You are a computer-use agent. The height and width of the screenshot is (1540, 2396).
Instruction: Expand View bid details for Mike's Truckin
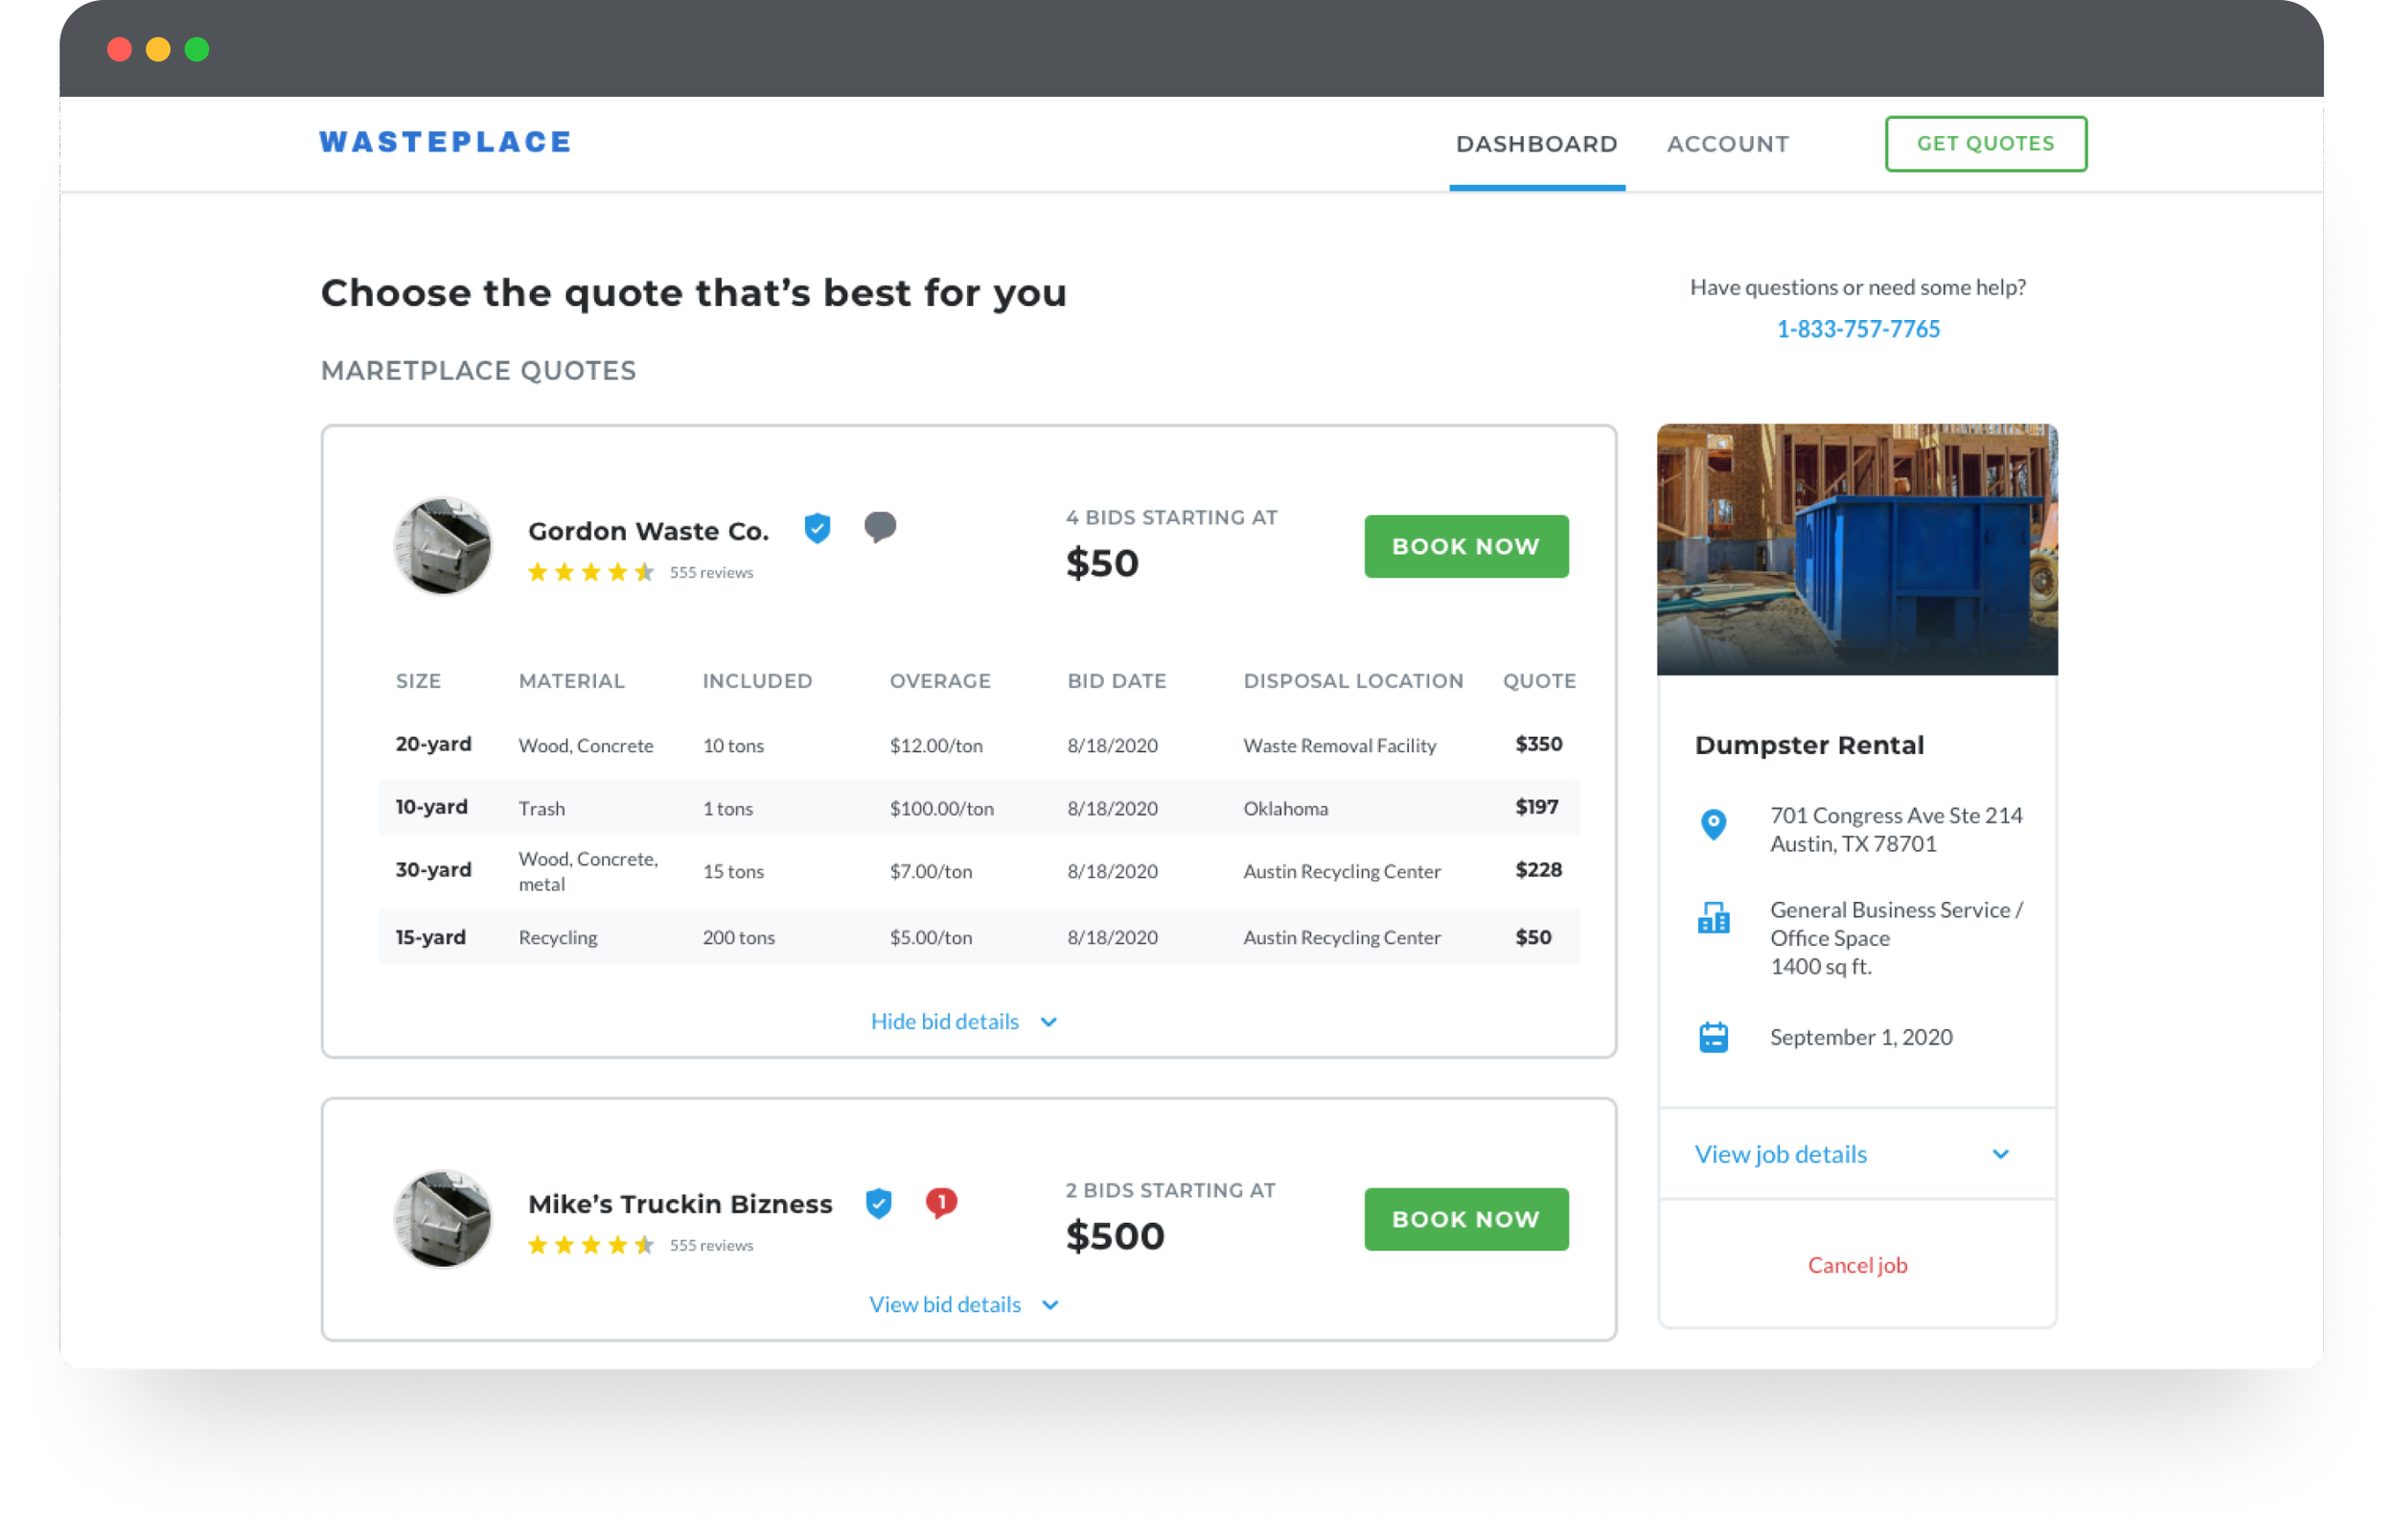pos(944,1304)
